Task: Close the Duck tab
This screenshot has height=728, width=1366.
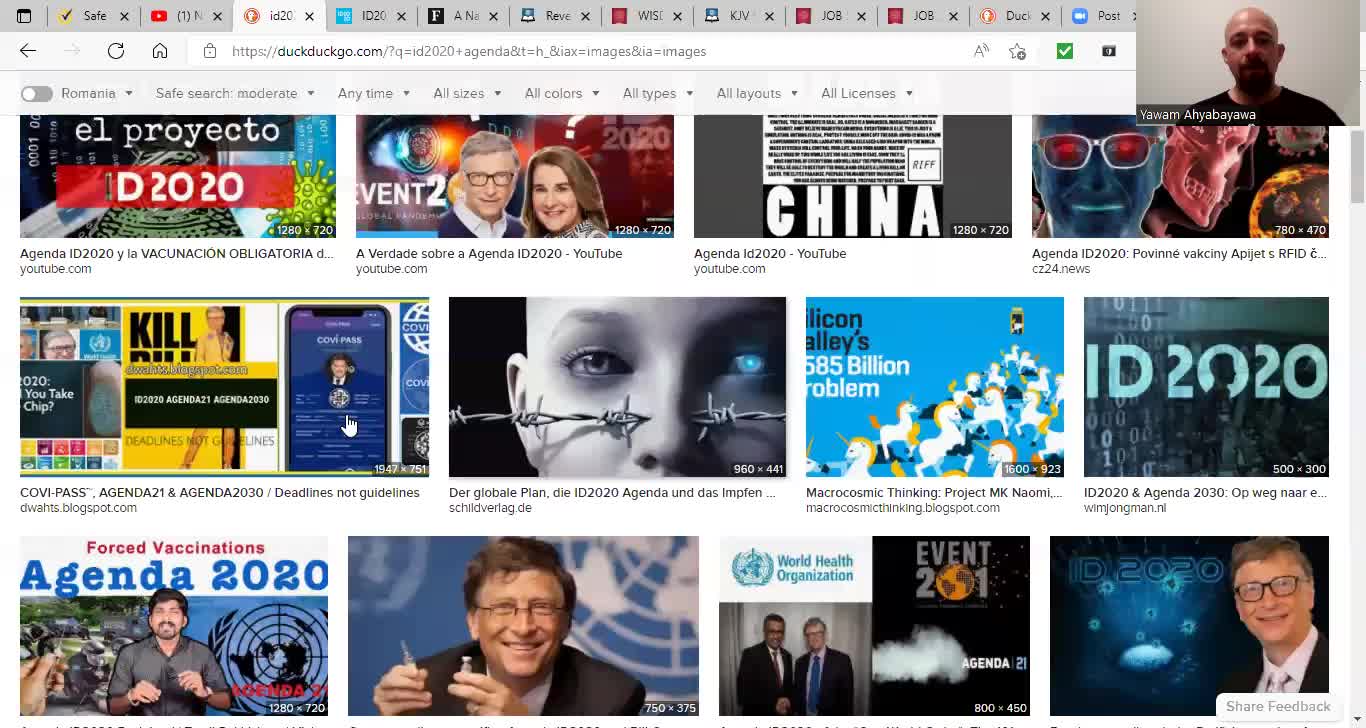Action: click(1047, 16)
